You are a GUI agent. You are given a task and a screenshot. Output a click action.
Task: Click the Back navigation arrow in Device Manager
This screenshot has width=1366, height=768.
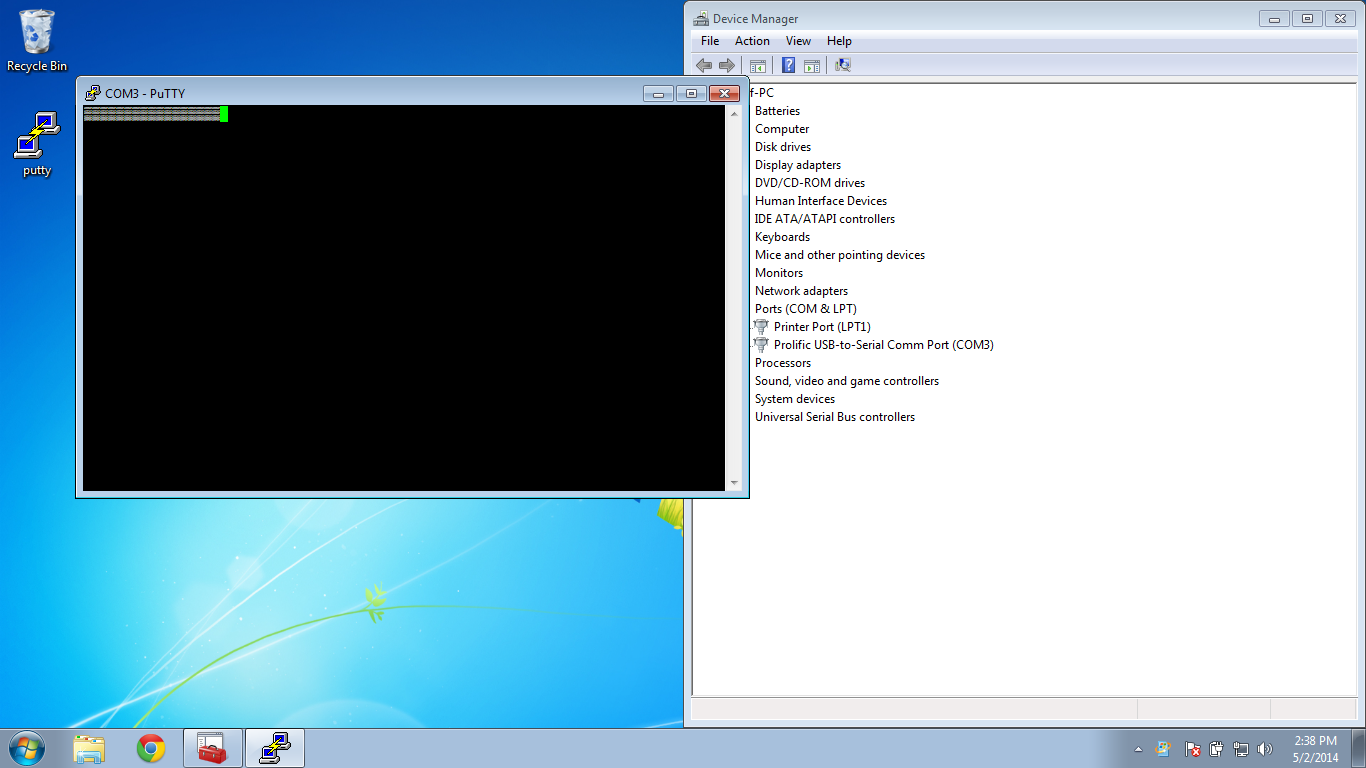703,65
